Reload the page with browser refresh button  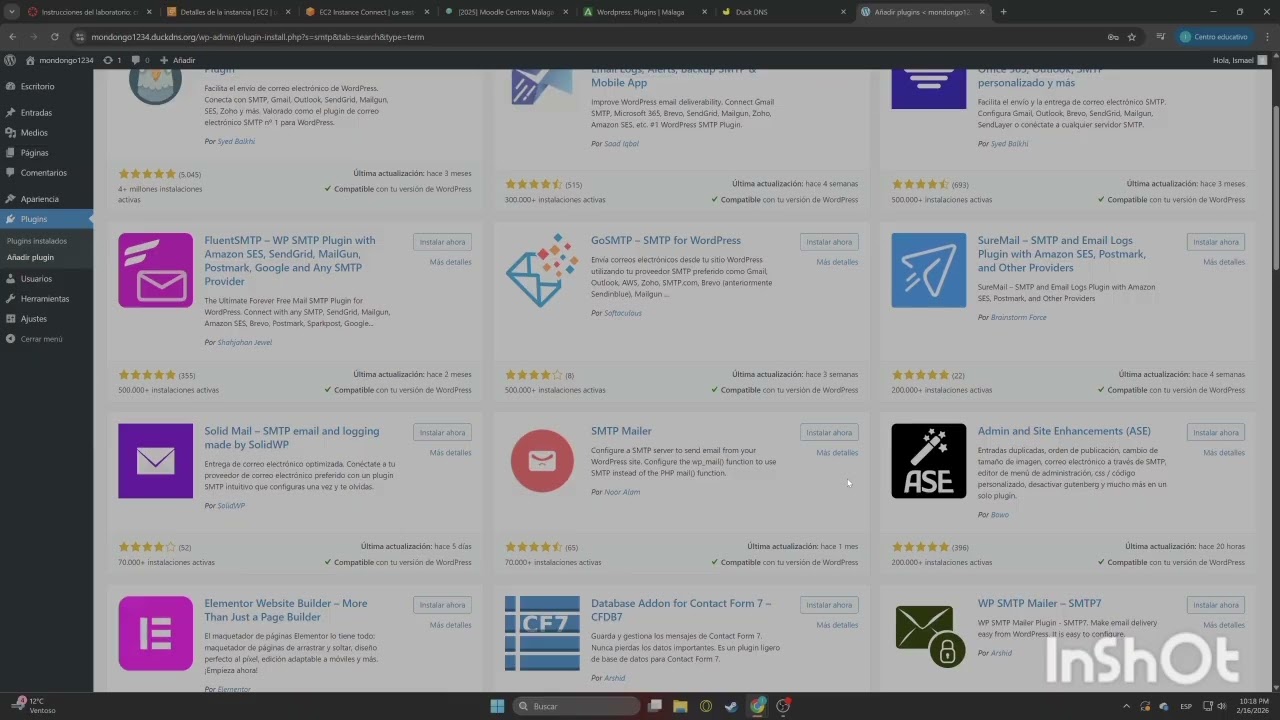pos(54,37)
